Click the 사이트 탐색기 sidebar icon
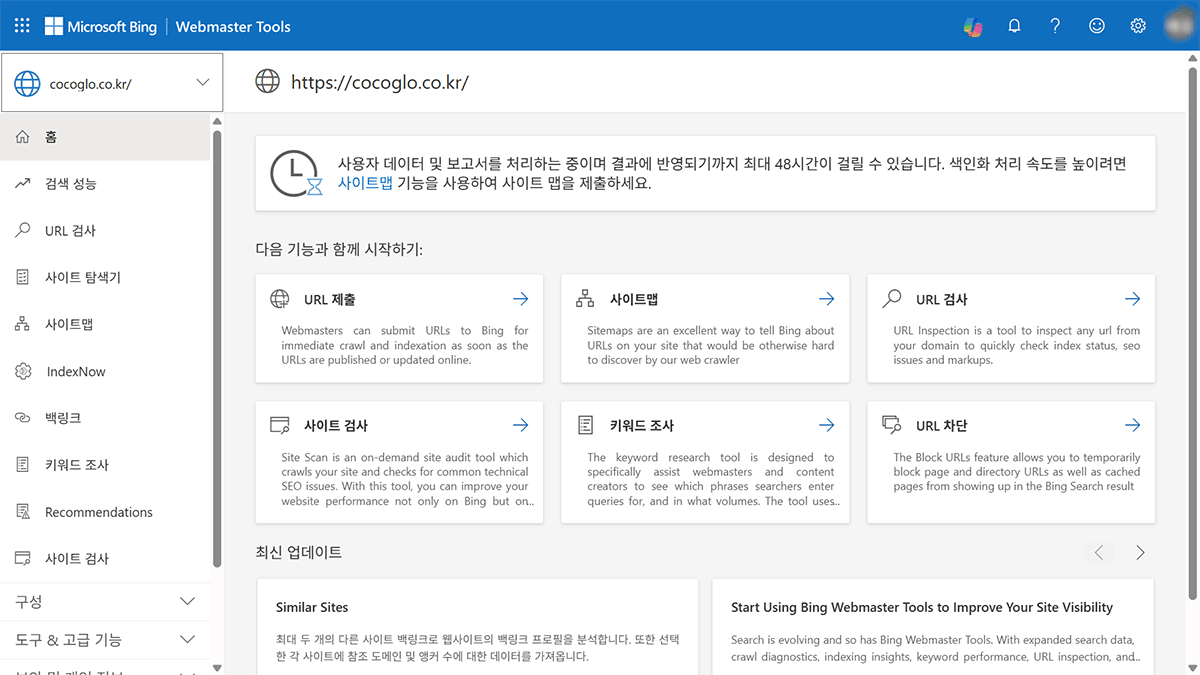Image resolution: width=1200 pixels, height=675 pixels. coord(23,277)
